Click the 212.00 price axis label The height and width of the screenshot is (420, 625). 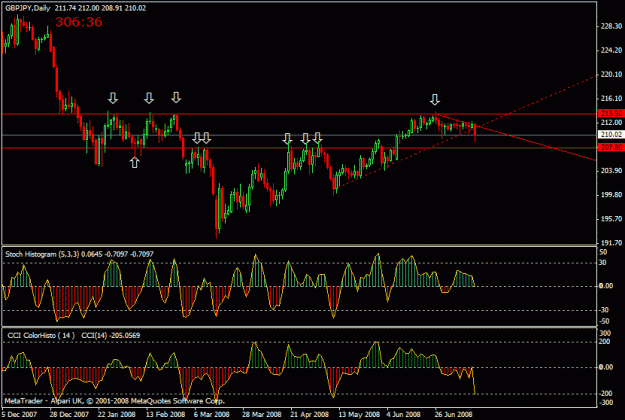(x=611, y=122)
